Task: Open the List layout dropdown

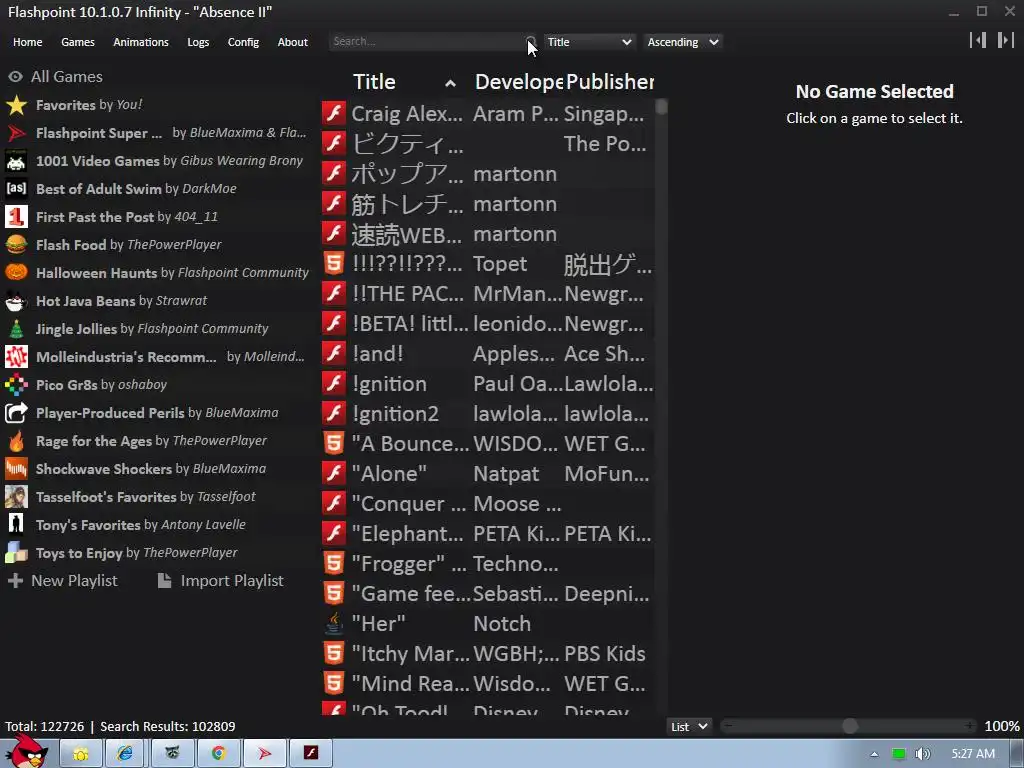Action: [688, 726]
